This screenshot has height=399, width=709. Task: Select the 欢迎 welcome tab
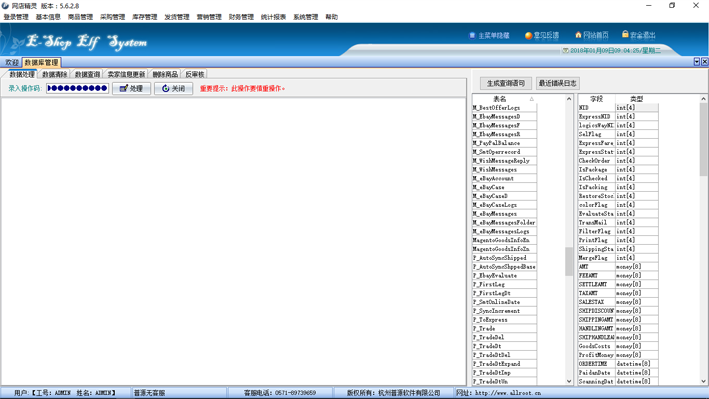click(x=12, y=62)
